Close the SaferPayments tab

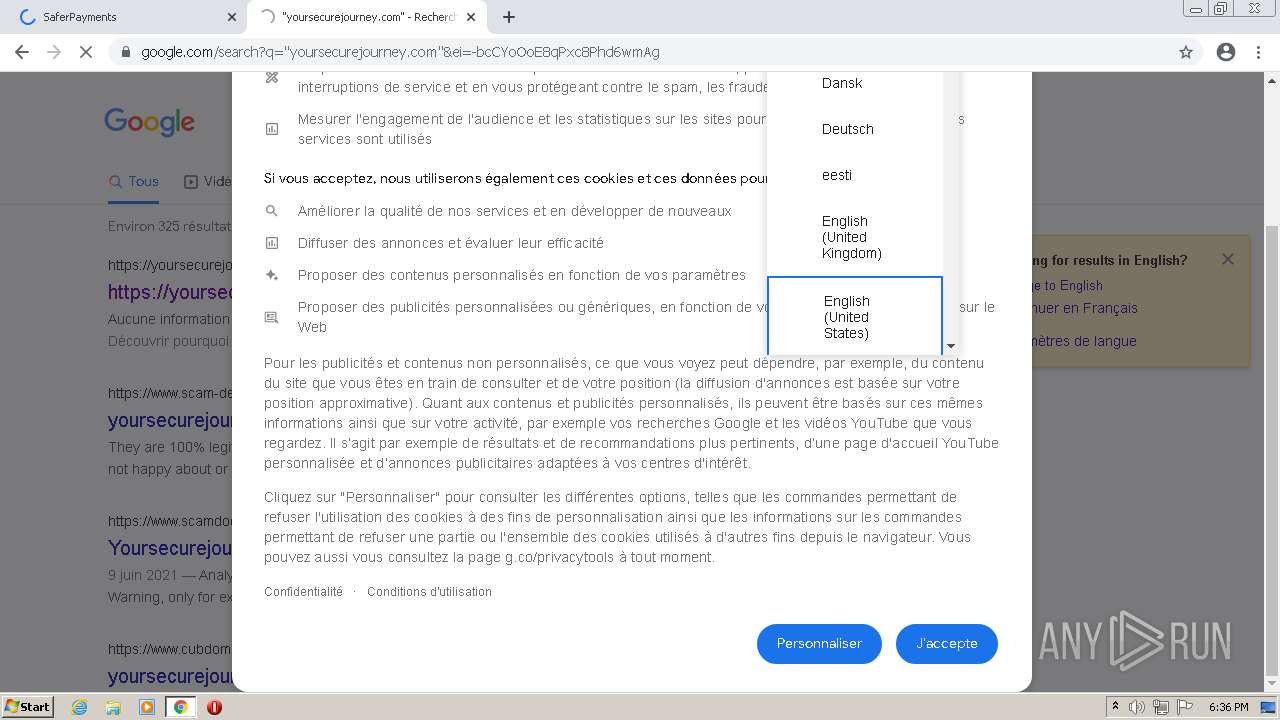coord(231,17)
